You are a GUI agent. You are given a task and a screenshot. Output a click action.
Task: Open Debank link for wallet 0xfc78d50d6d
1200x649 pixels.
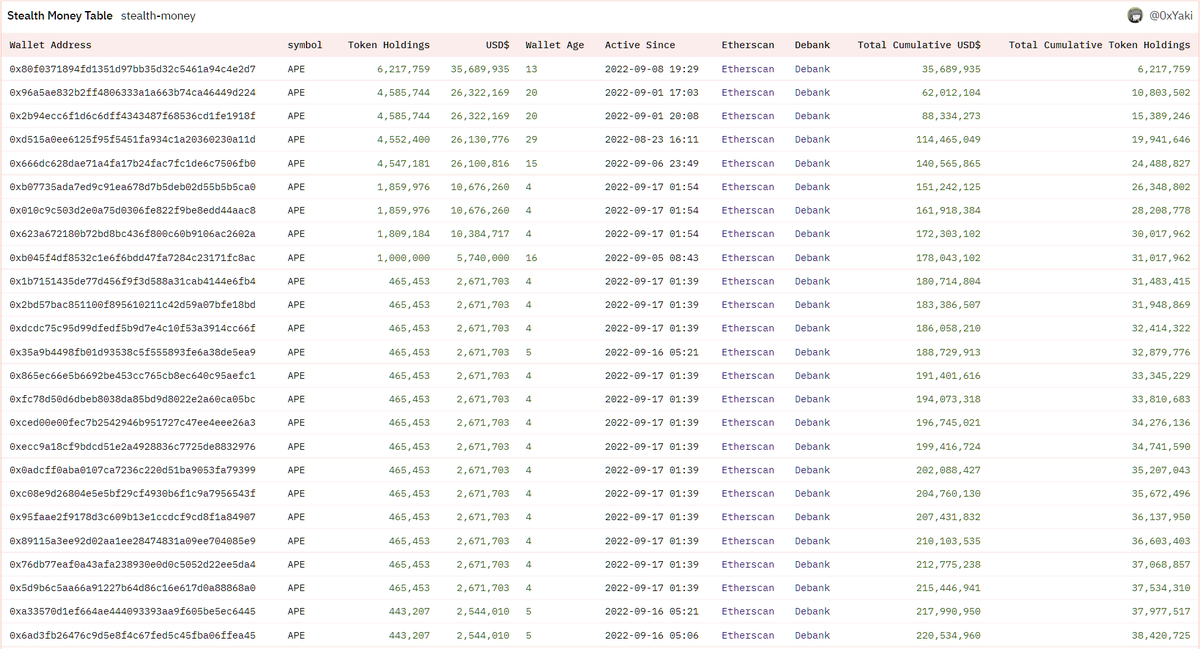pos(812,399)
